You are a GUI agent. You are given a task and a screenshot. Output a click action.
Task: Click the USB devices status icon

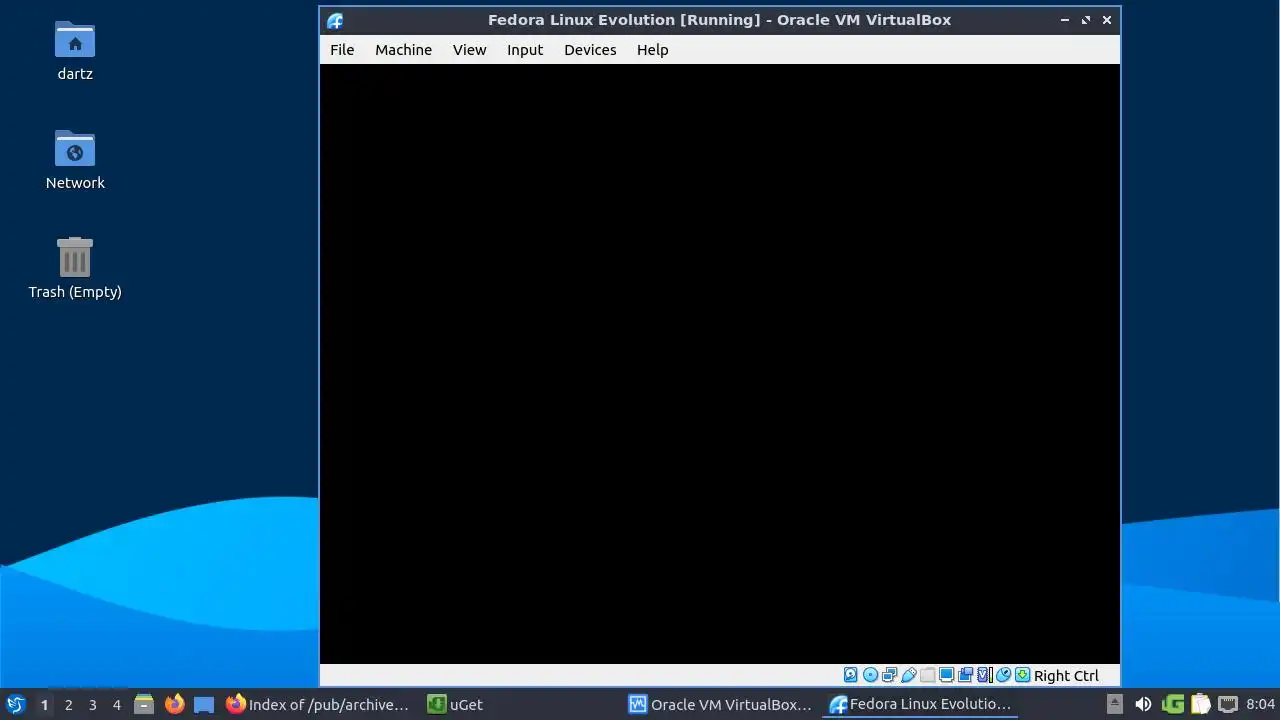coord(908,675)
